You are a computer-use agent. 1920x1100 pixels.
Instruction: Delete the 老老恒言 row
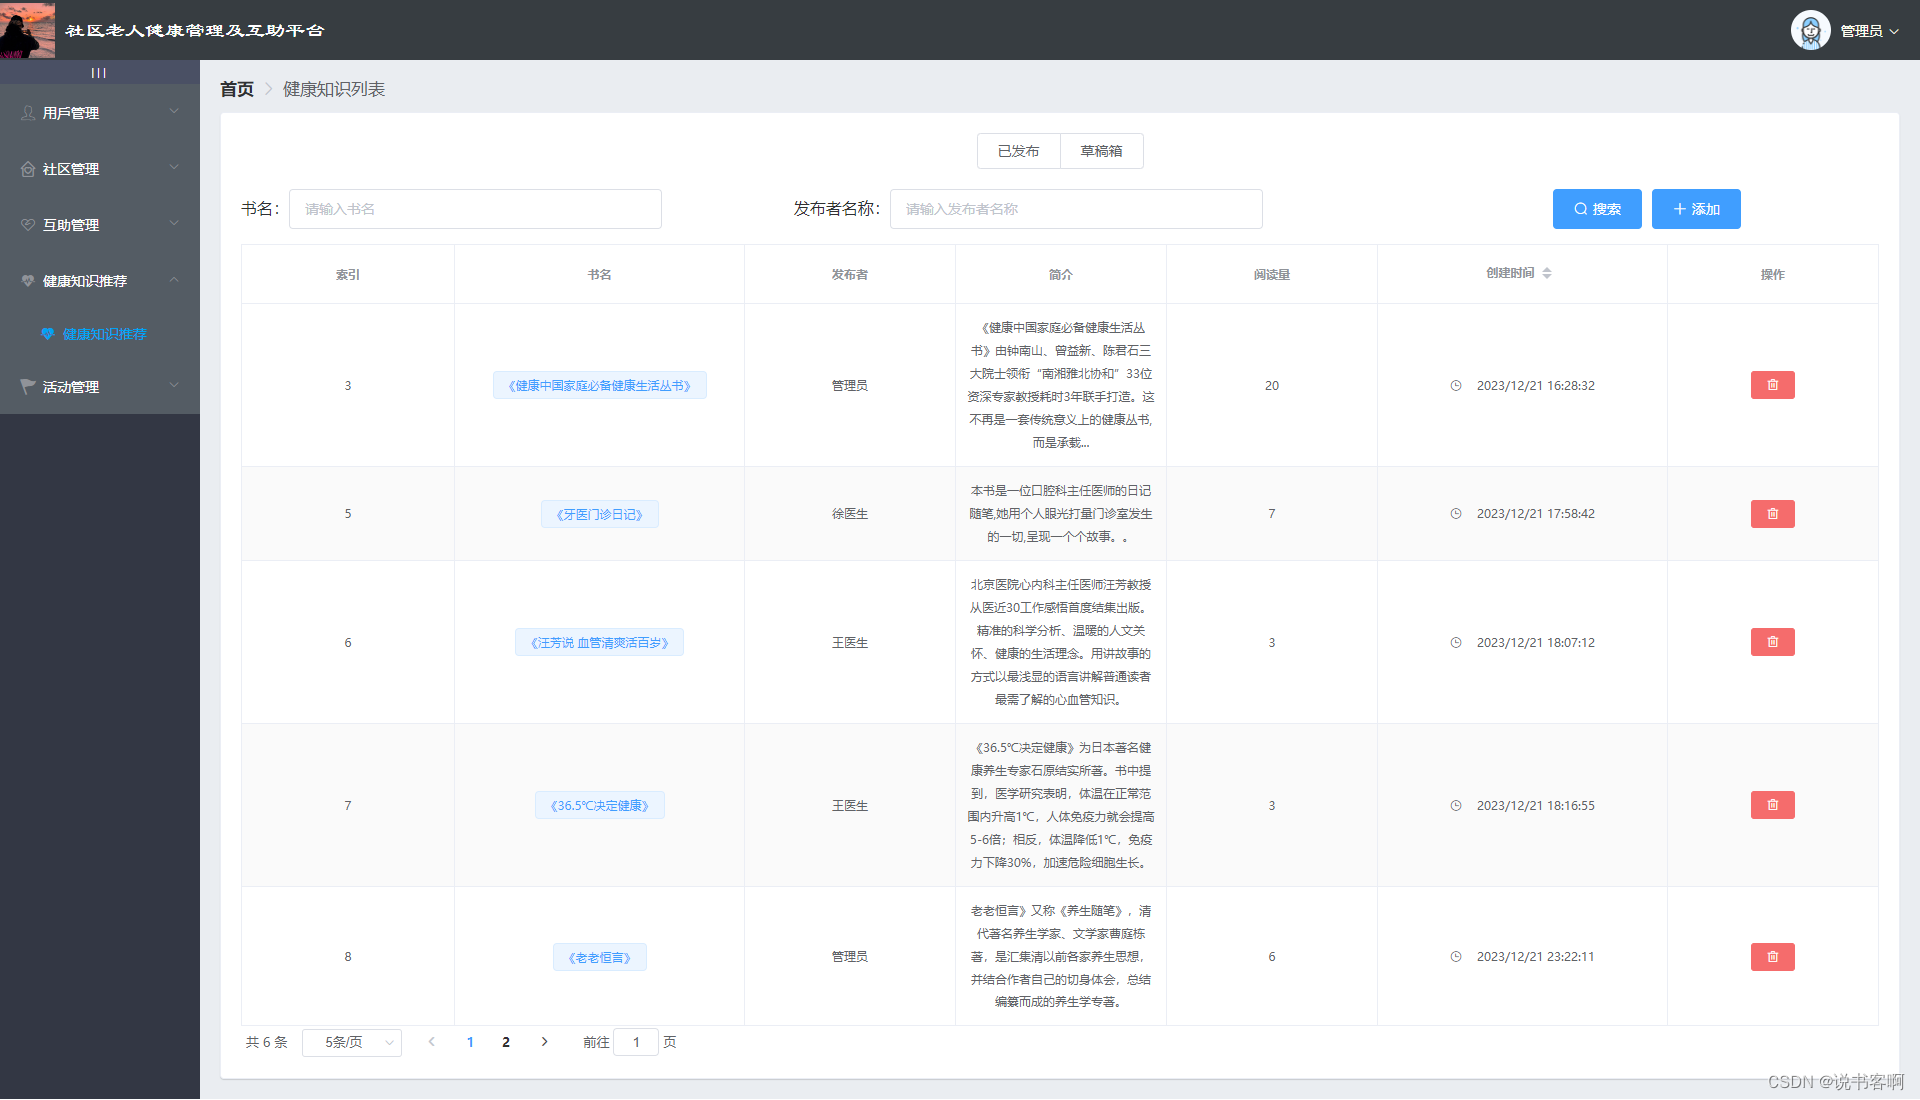click(x=1772, y=957)
